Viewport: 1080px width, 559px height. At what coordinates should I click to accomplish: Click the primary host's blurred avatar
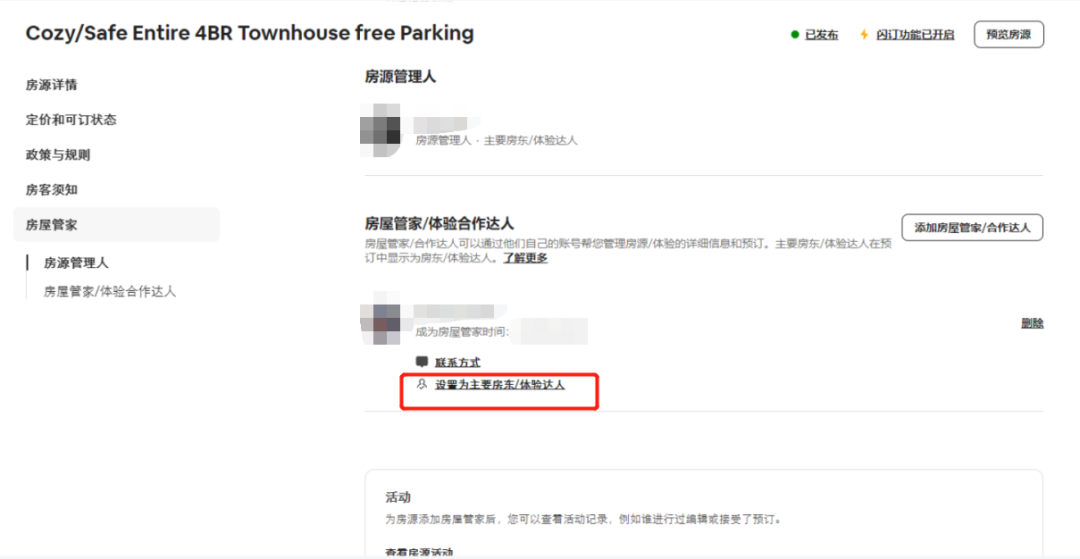[x=380, y=129]
